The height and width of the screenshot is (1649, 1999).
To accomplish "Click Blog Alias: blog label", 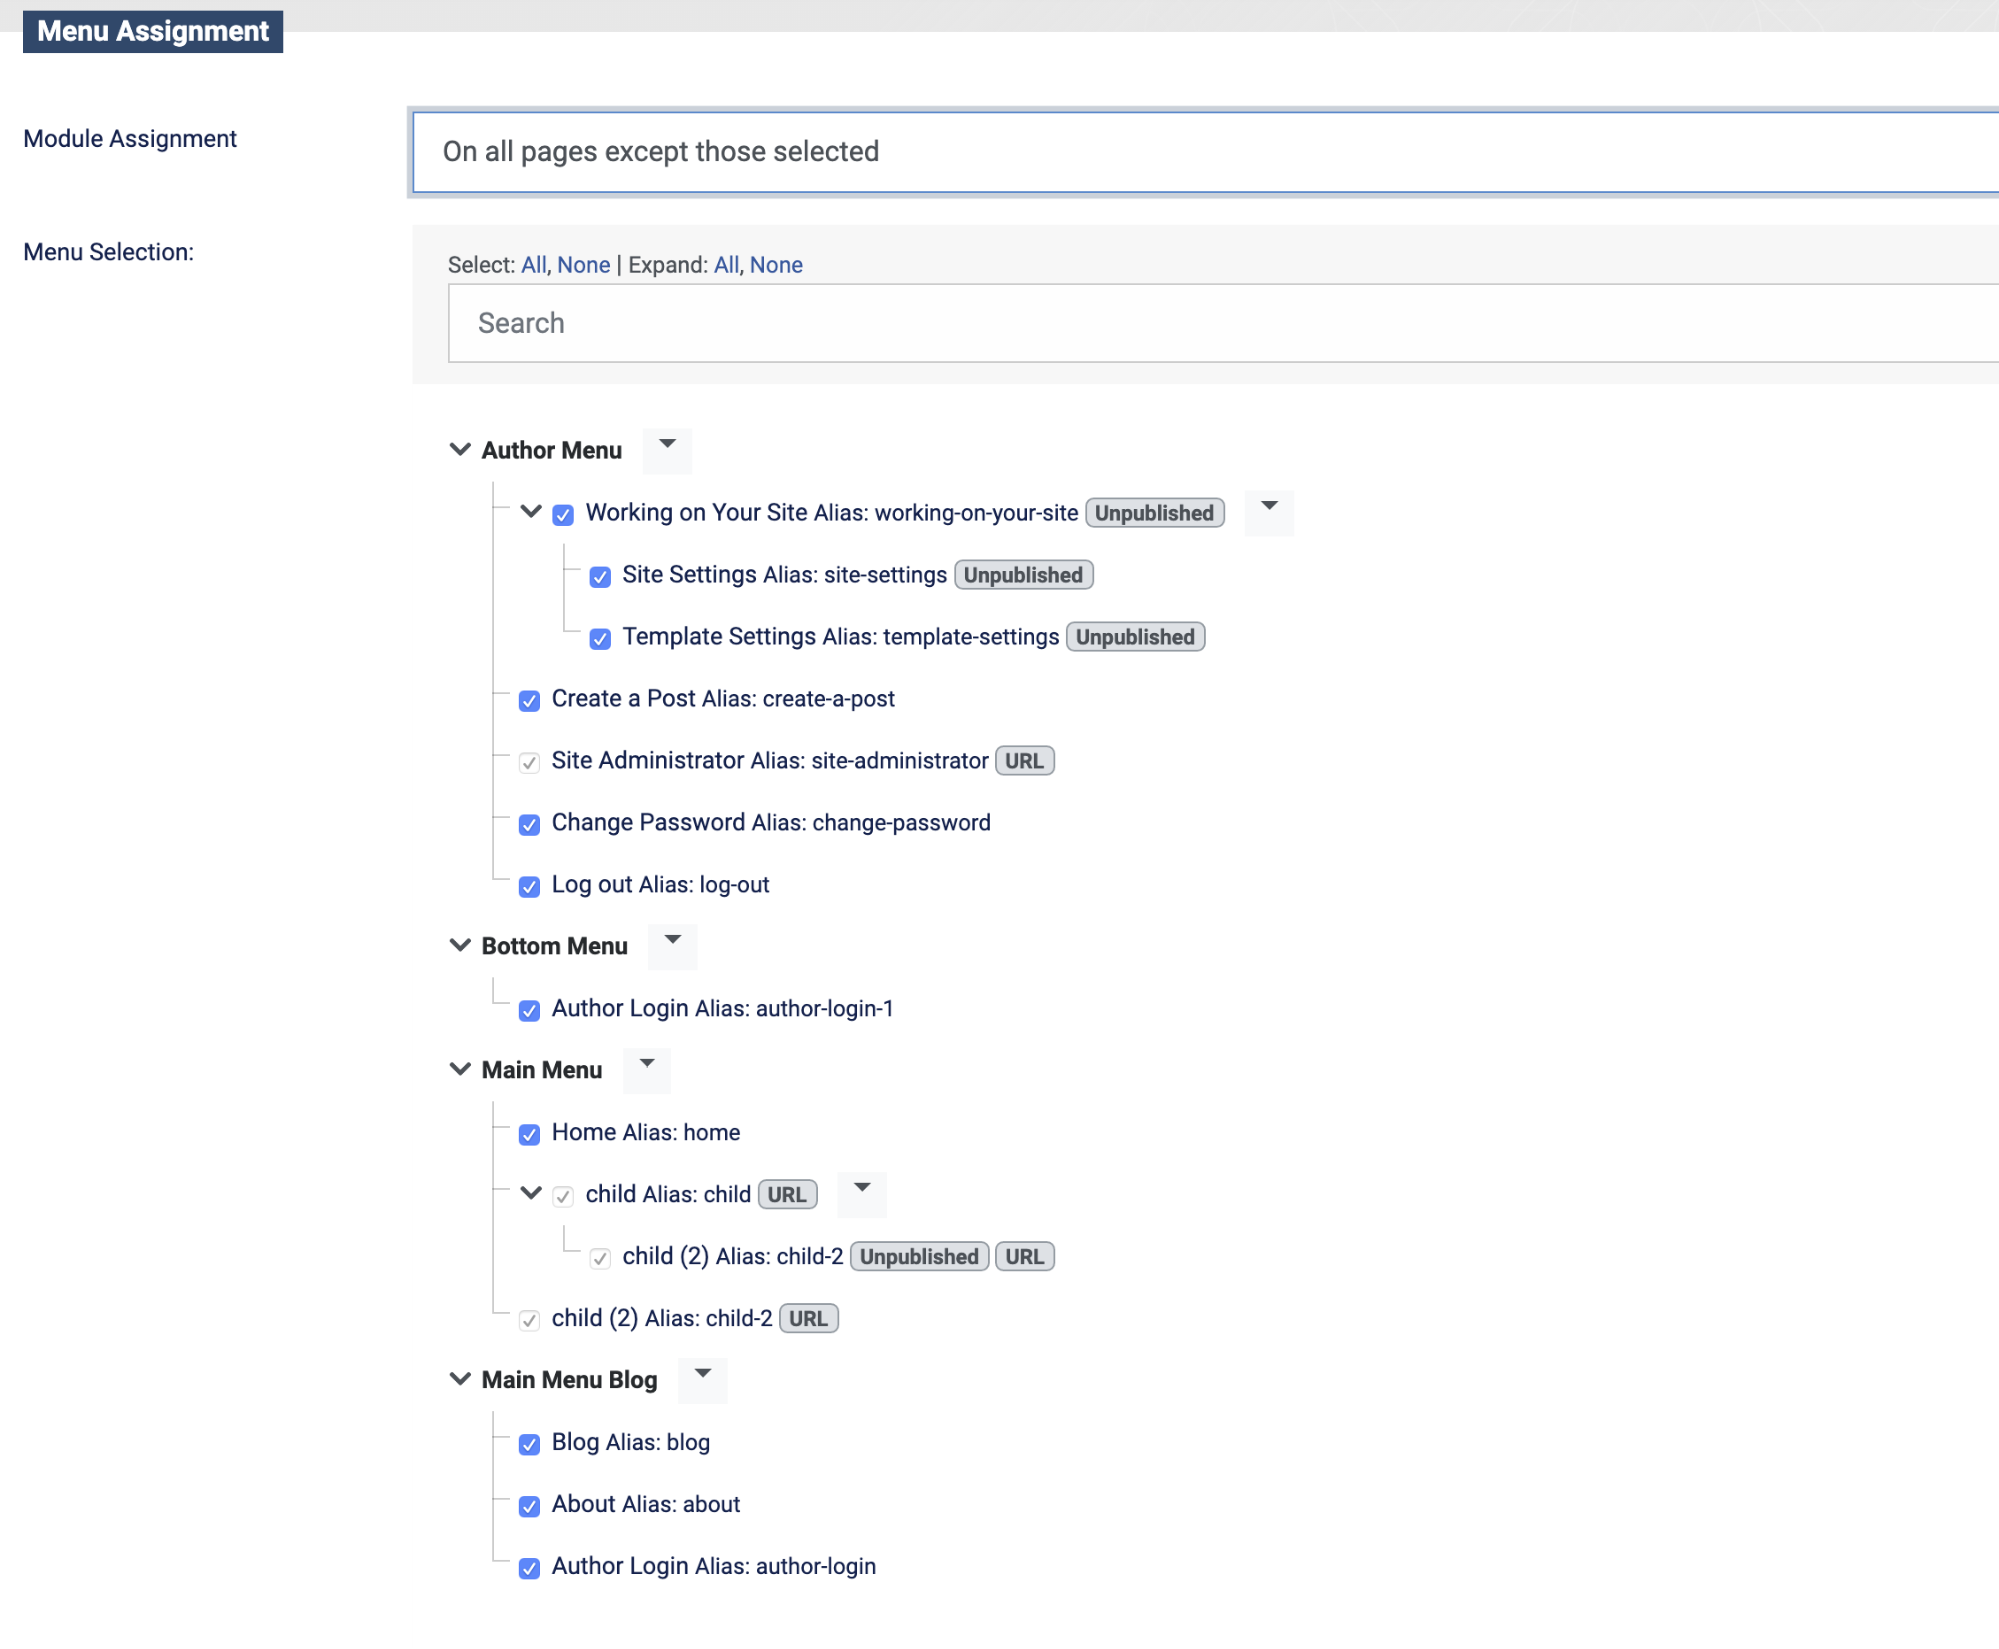I will point(631,1442).
